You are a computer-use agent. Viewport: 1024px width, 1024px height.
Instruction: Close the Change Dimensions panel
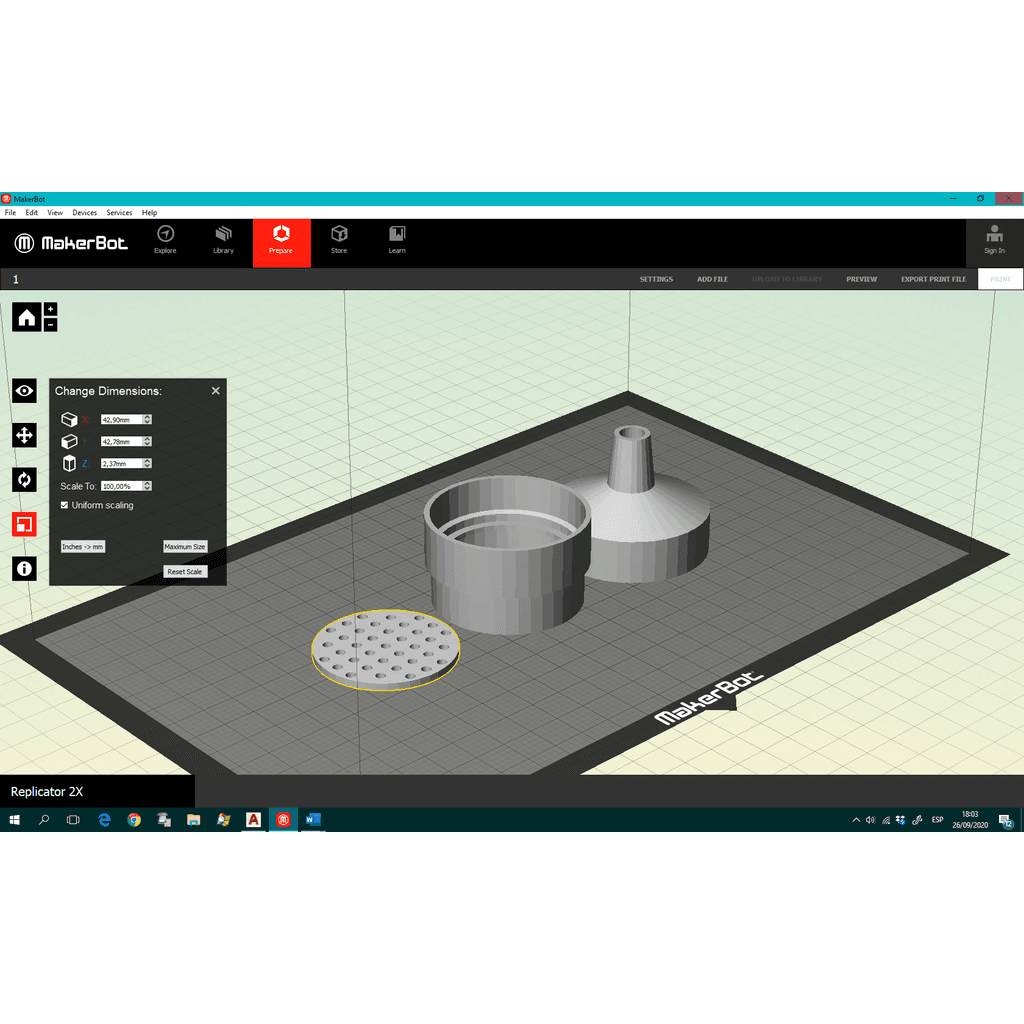click(216, 391)
